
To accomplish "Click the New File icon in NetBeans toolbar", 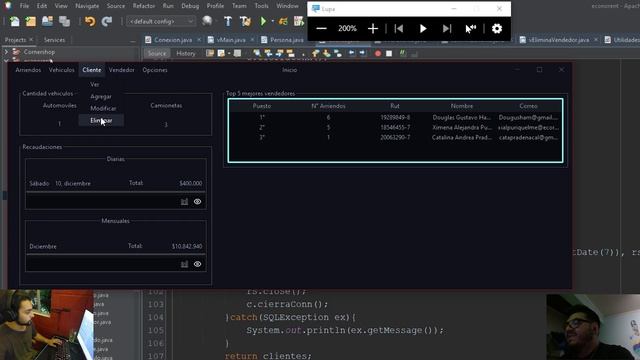I will pos(15,21).
